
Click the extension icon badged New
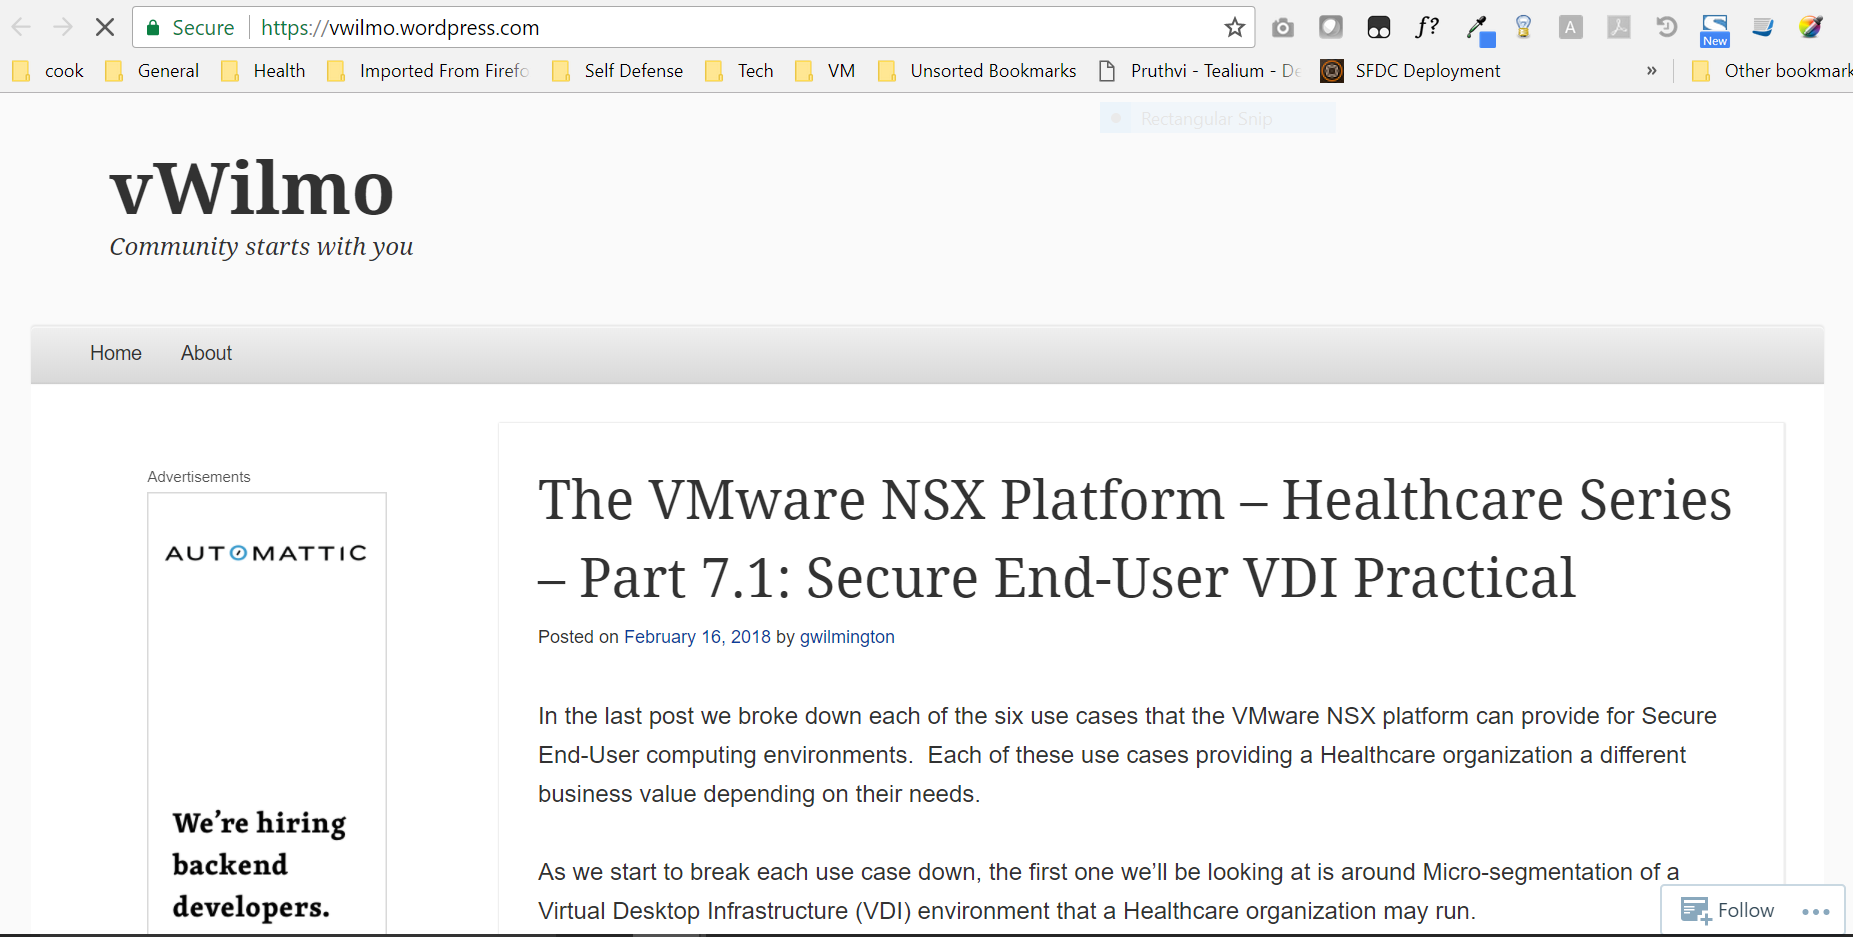tap(1715, 30)
